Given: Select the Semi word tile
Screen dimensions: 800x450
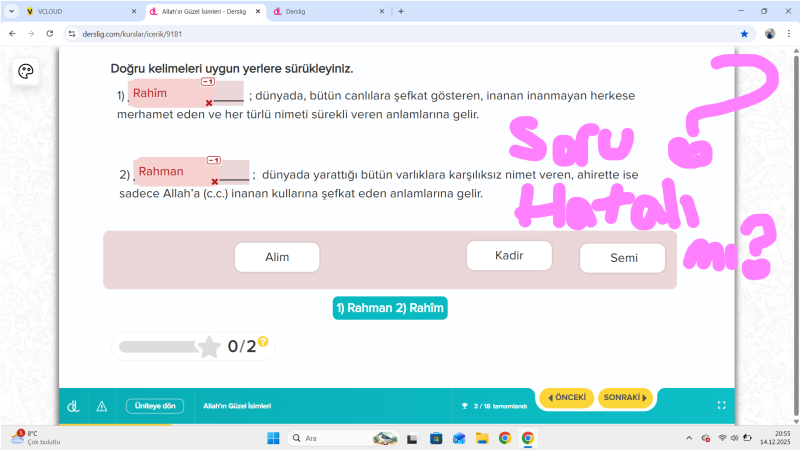Looking at the screenshot, I should click(623, 258).
